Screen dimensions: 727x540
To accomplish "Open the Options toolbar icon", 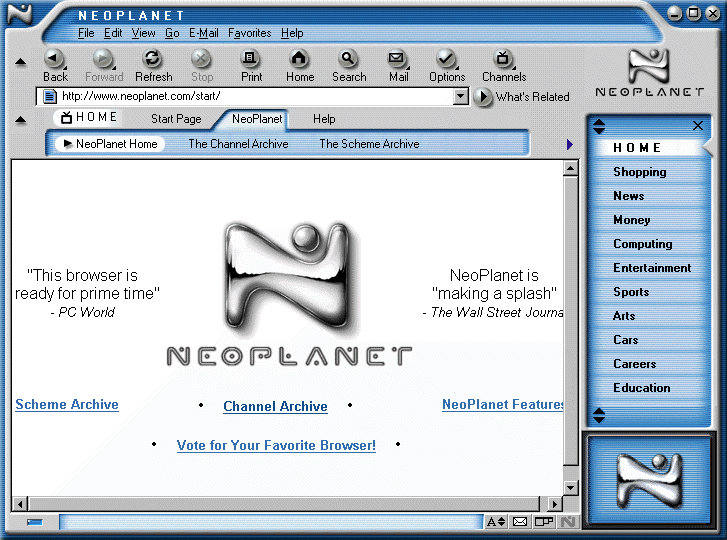I will [446, 59].
